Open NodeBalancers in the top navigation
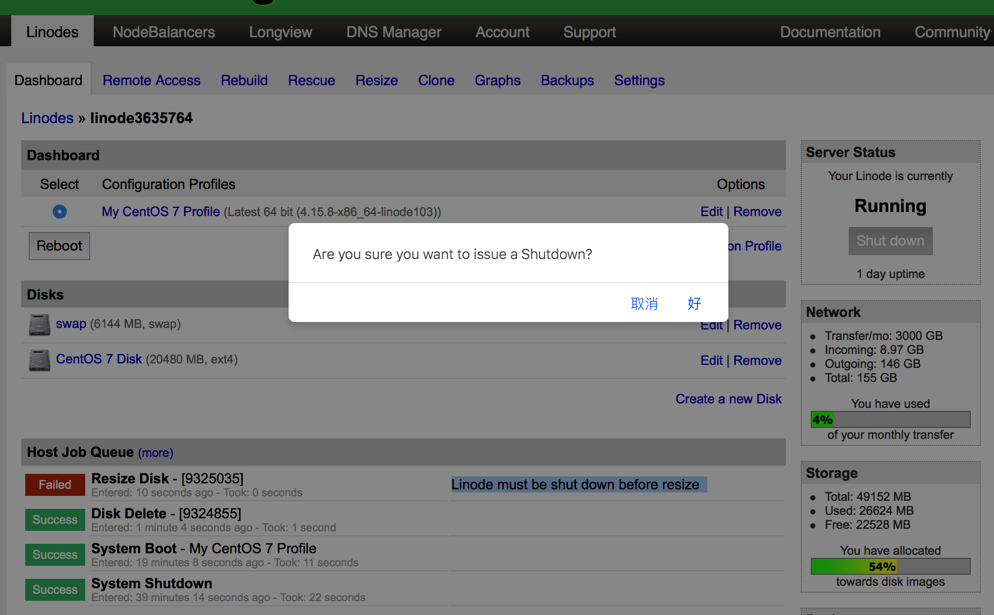The width and height of the screenshot is (994, 615). (164, 32)
